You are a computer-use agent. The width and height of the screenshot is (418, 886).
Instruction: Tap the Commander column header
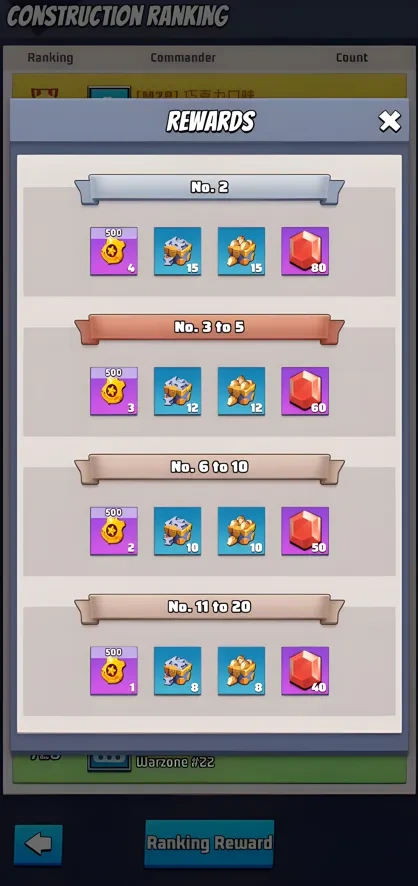point(183,58)
